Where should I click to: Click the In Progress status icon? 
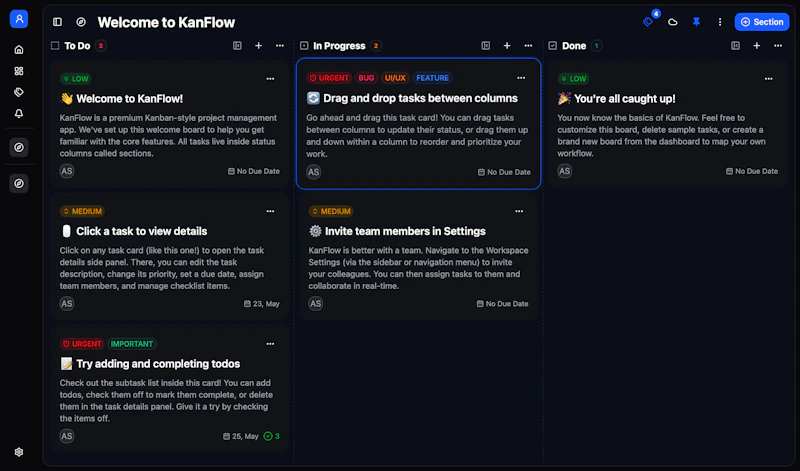click(x=304, y=46)
